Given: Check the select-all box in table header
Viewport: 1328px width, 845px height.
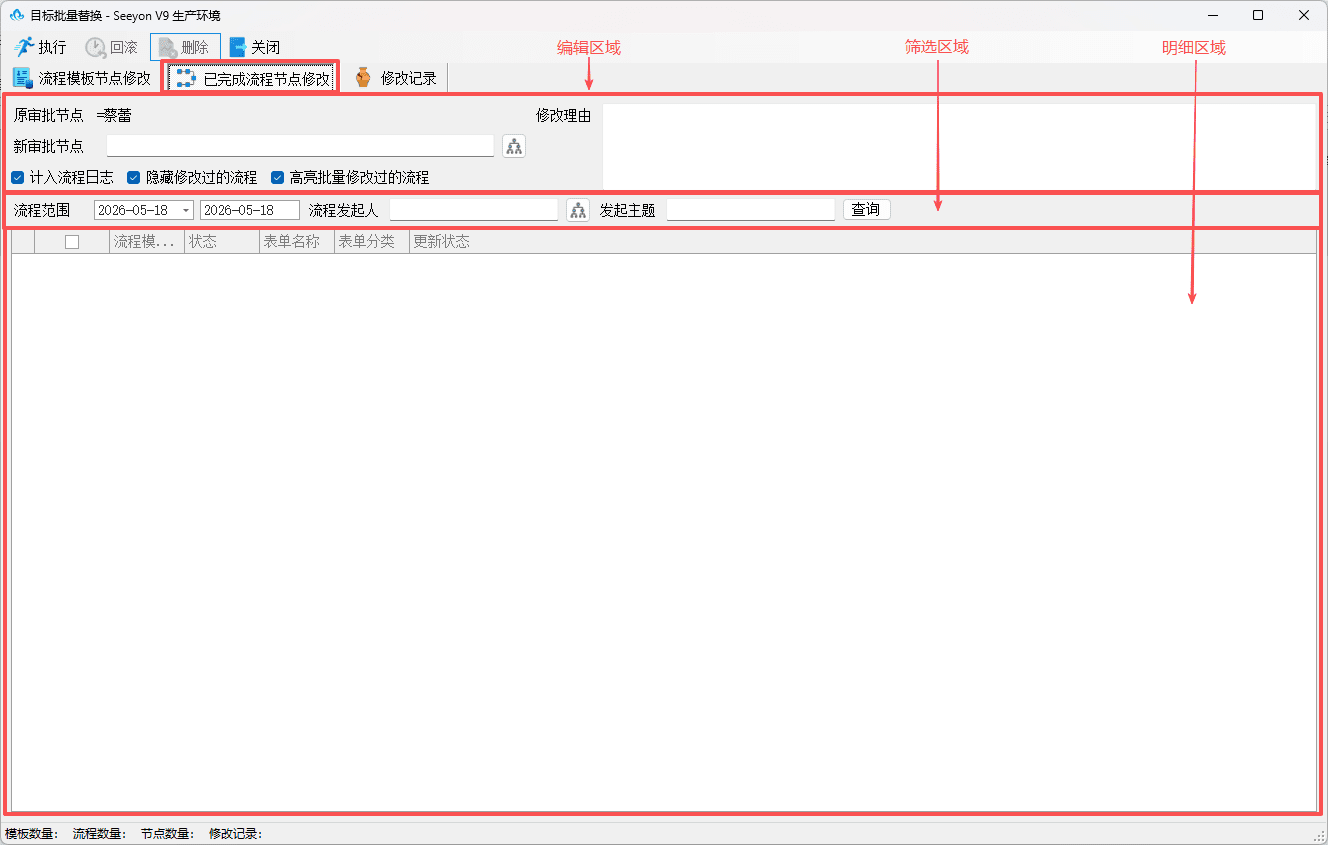Looking at the screenshot, I should [x=72, y=241].
